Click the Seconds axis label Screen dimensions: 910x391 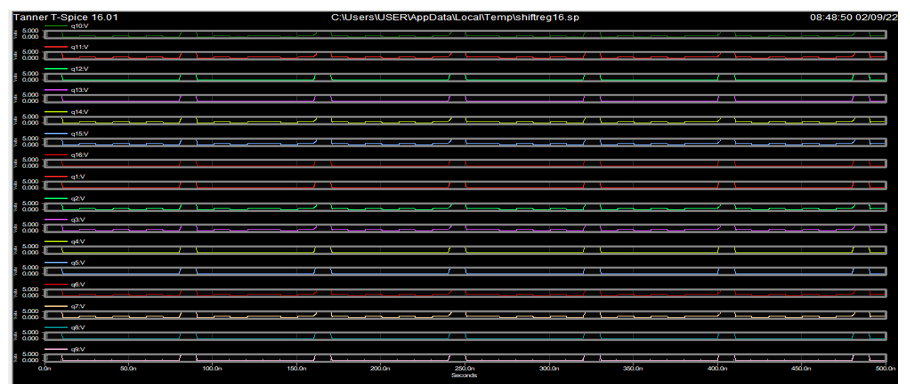[x=465, y=375]
